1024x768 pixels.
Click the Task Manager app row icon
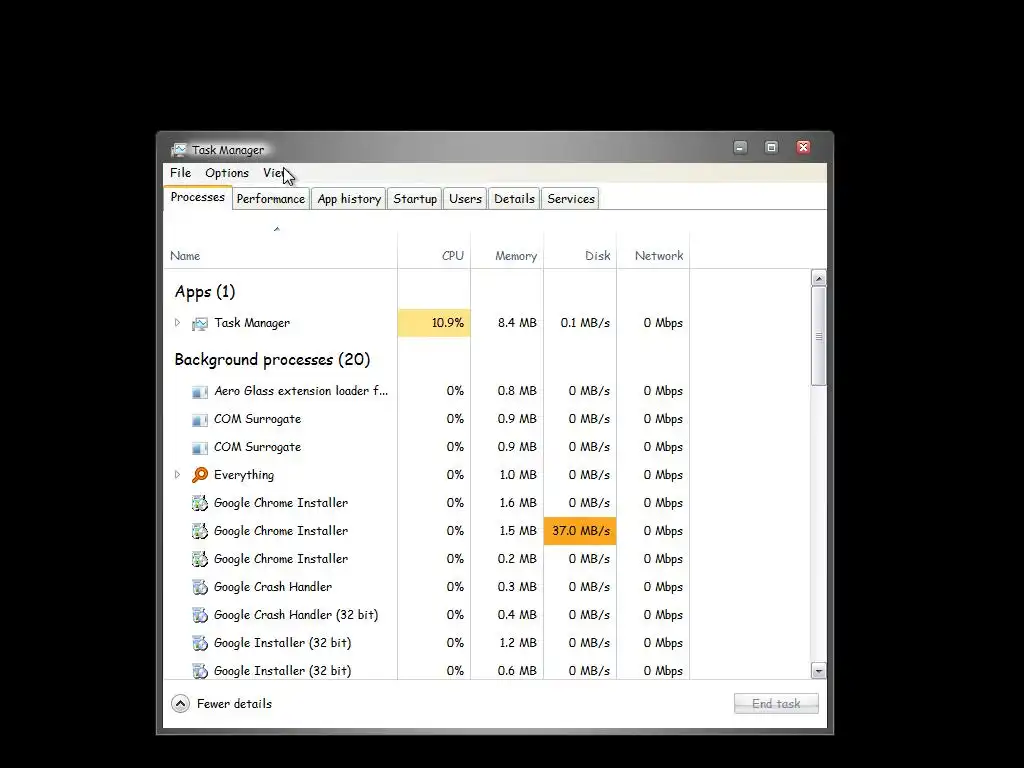[x=199, y=323]
